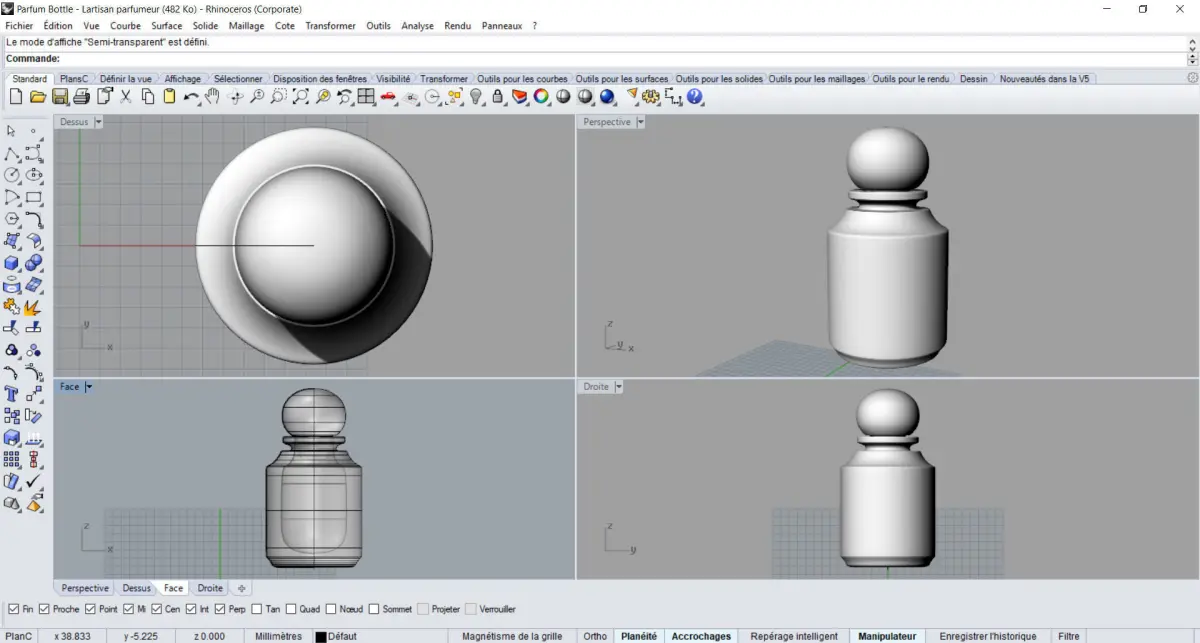The height and width of the screenshot is (643, 1200).
Task: Click the Zoom Extents icon
Action: [301, 97]
